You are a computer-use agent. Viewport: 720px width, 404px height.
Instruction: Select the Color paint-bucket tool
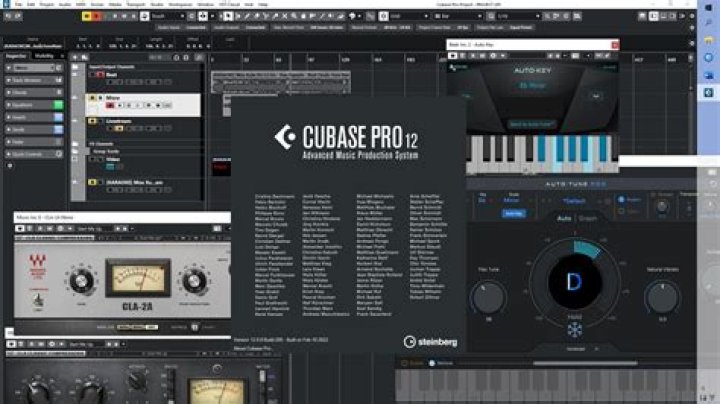[x=341, y=16]
